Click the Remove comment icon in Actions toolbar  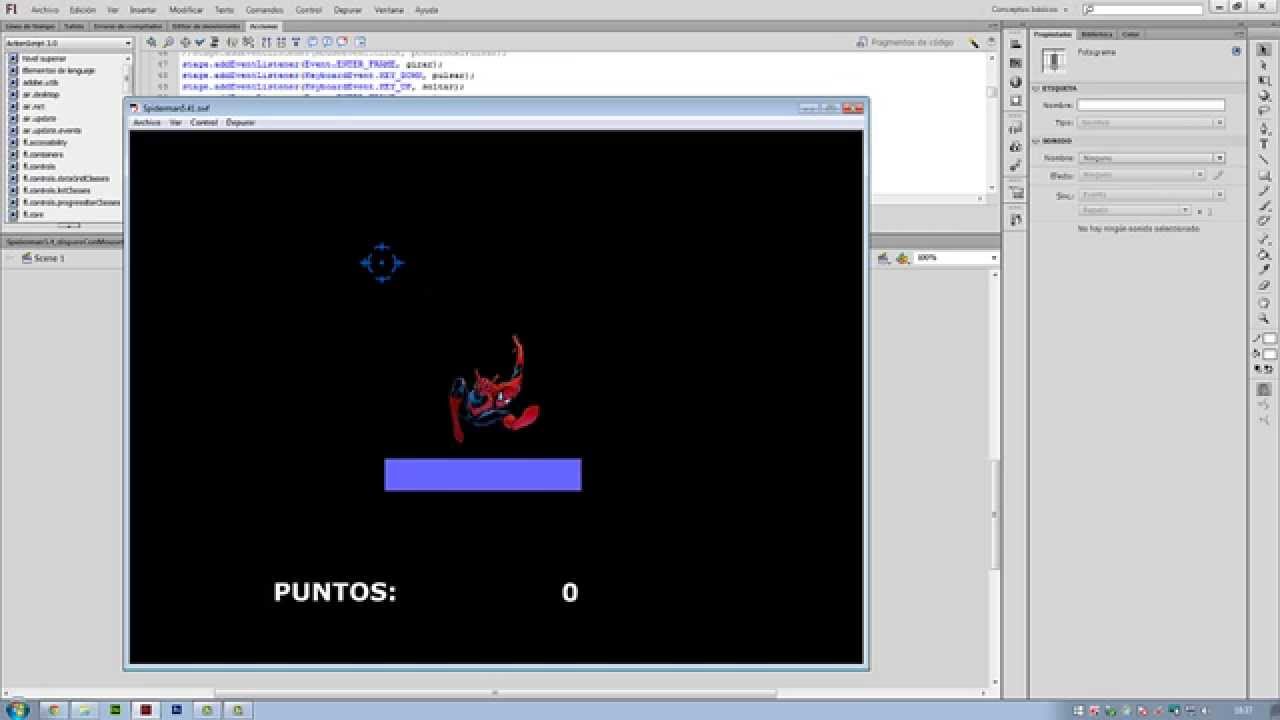tap(342, 43)
